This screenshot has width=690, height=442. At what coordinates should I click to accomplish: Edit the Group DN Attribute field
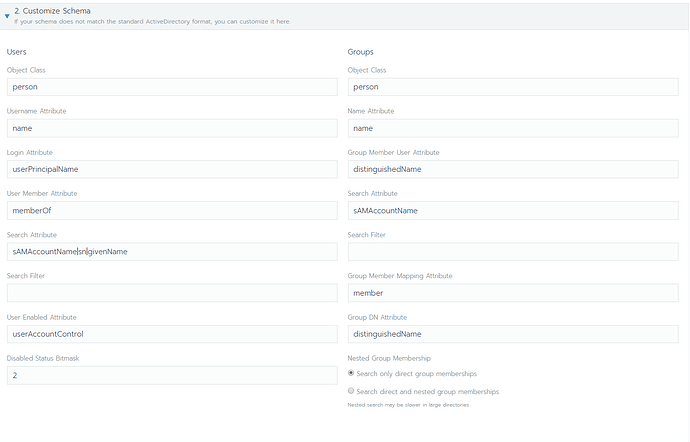click(x=513, y=334)
